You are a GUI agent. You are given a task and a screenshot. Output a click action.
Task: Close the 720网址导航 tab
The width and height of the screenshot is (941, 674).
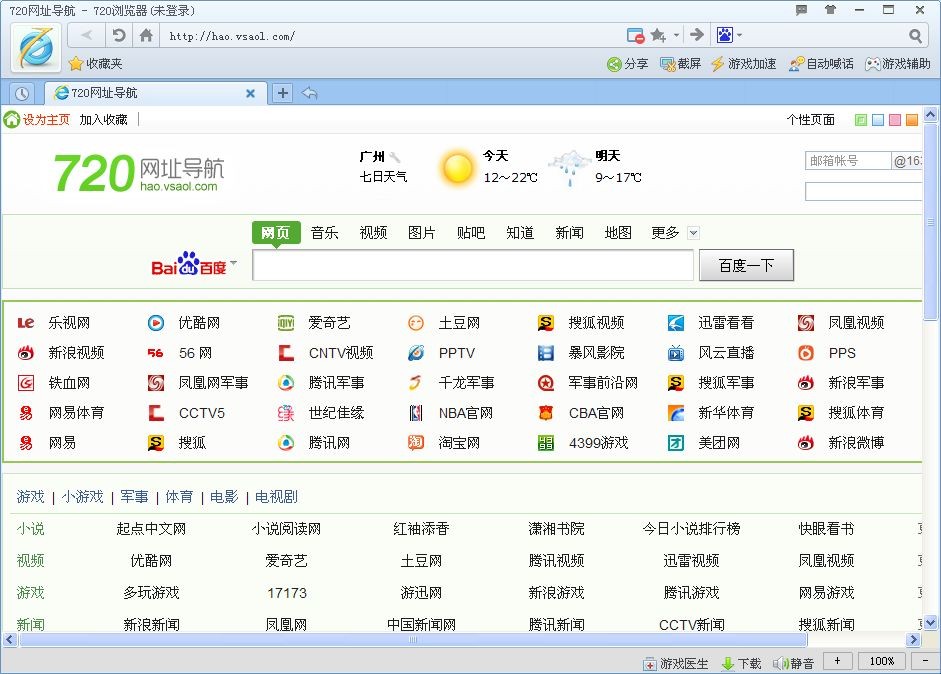pyautogui.click(x=250, y=93)
